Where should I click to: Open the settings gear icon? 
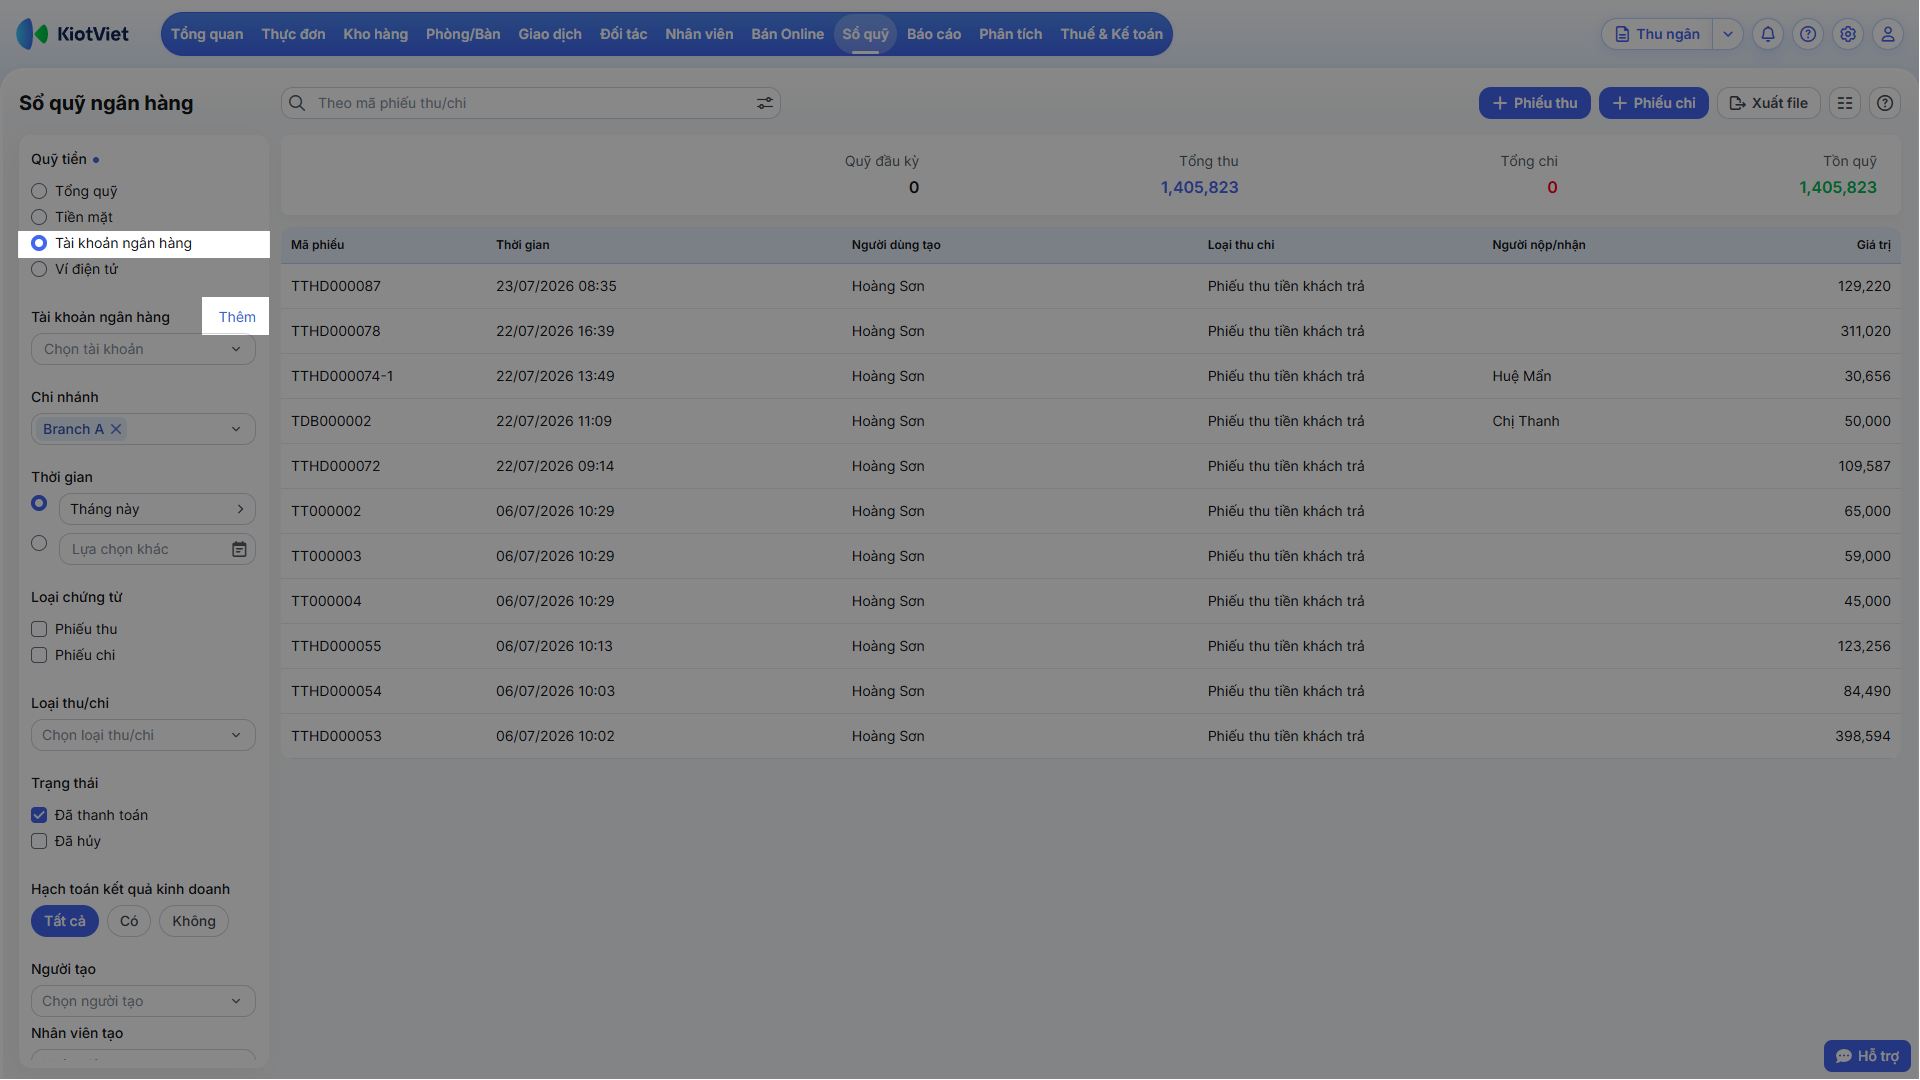(x=1848, y=34)
